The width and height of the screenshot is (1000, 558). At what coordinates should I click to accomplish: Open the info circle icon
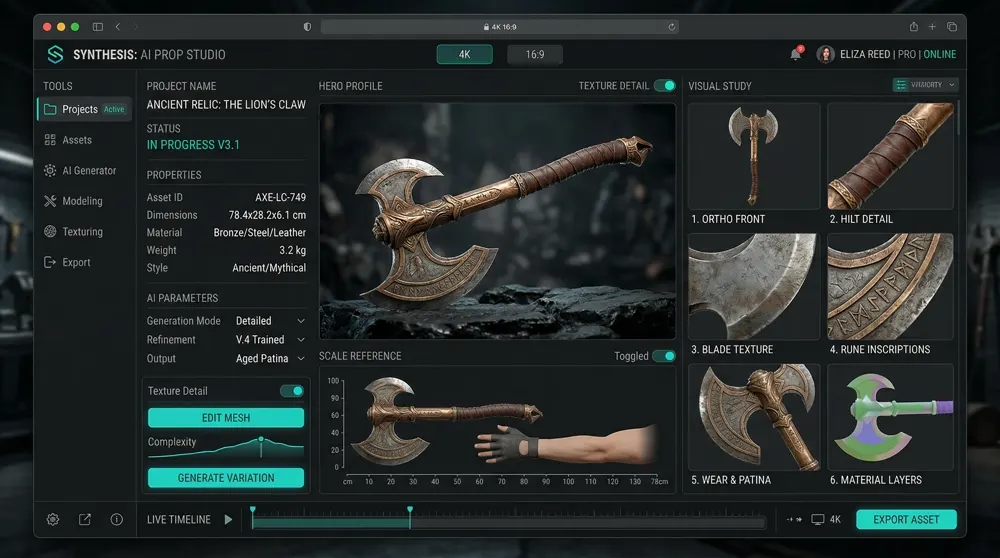[x=117, y=520]
